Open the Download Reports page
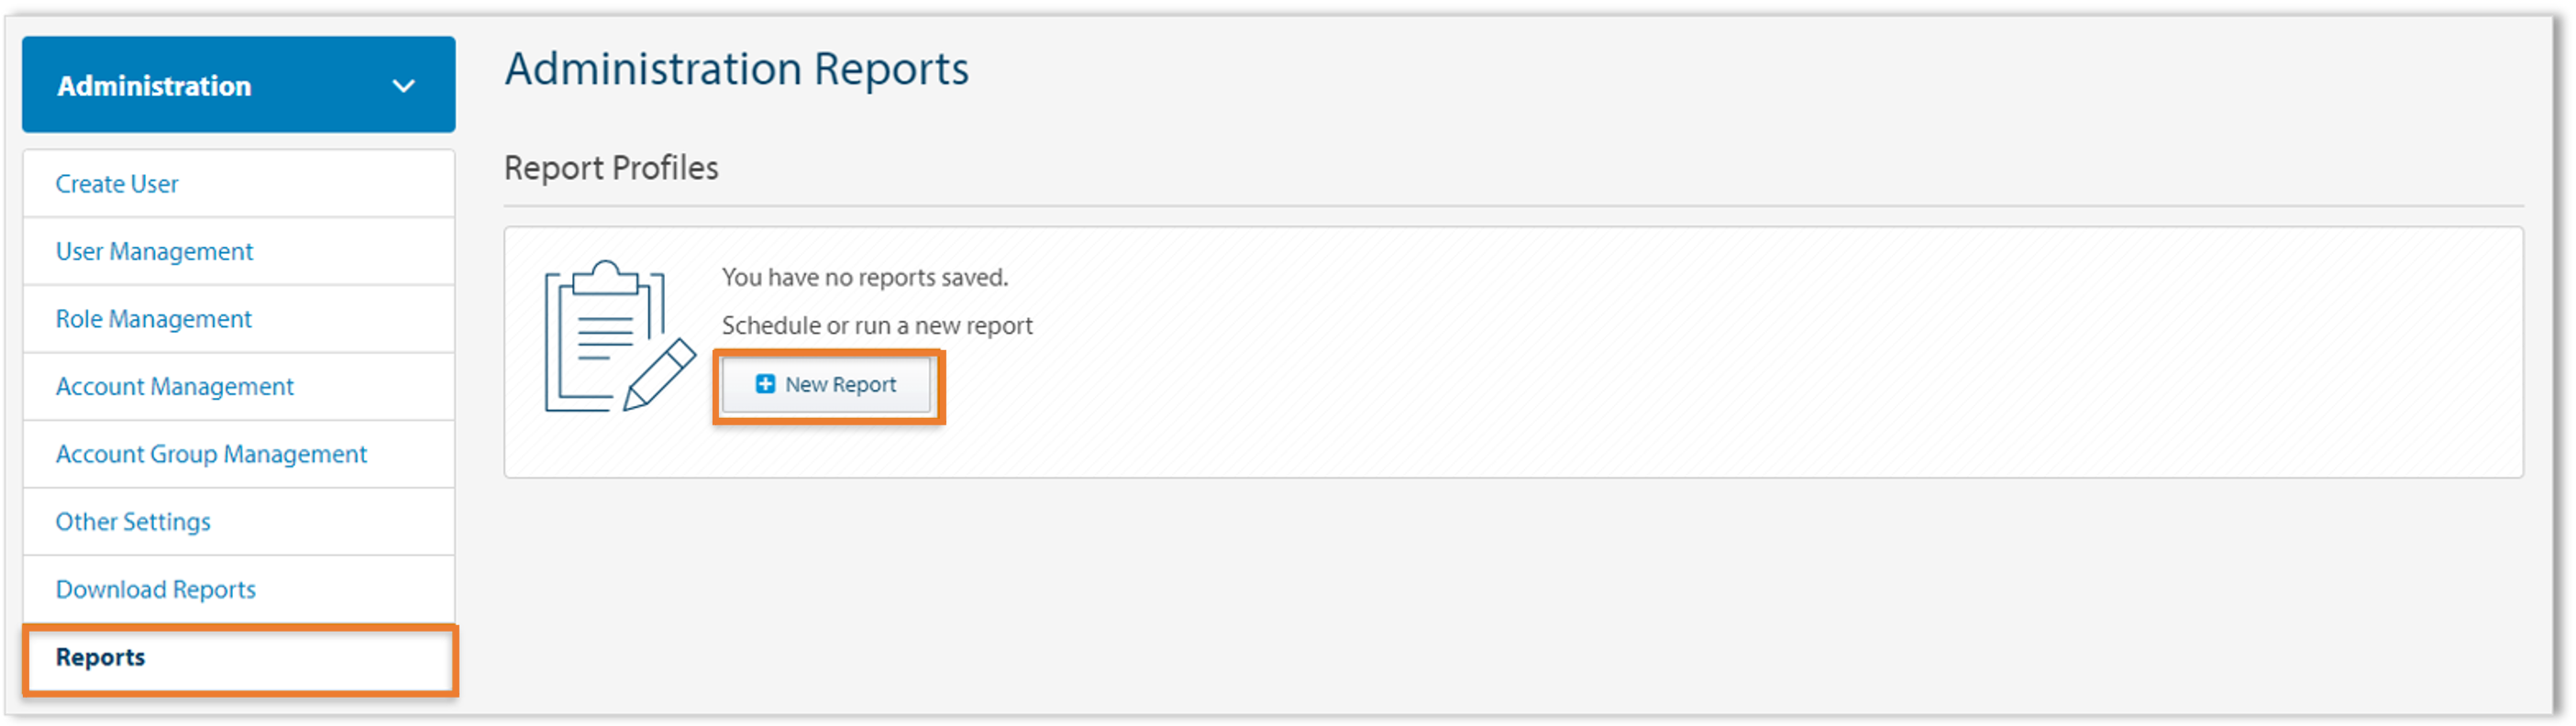The height and width of the screenshot is (726, 2576). click(x=155, y=589)
